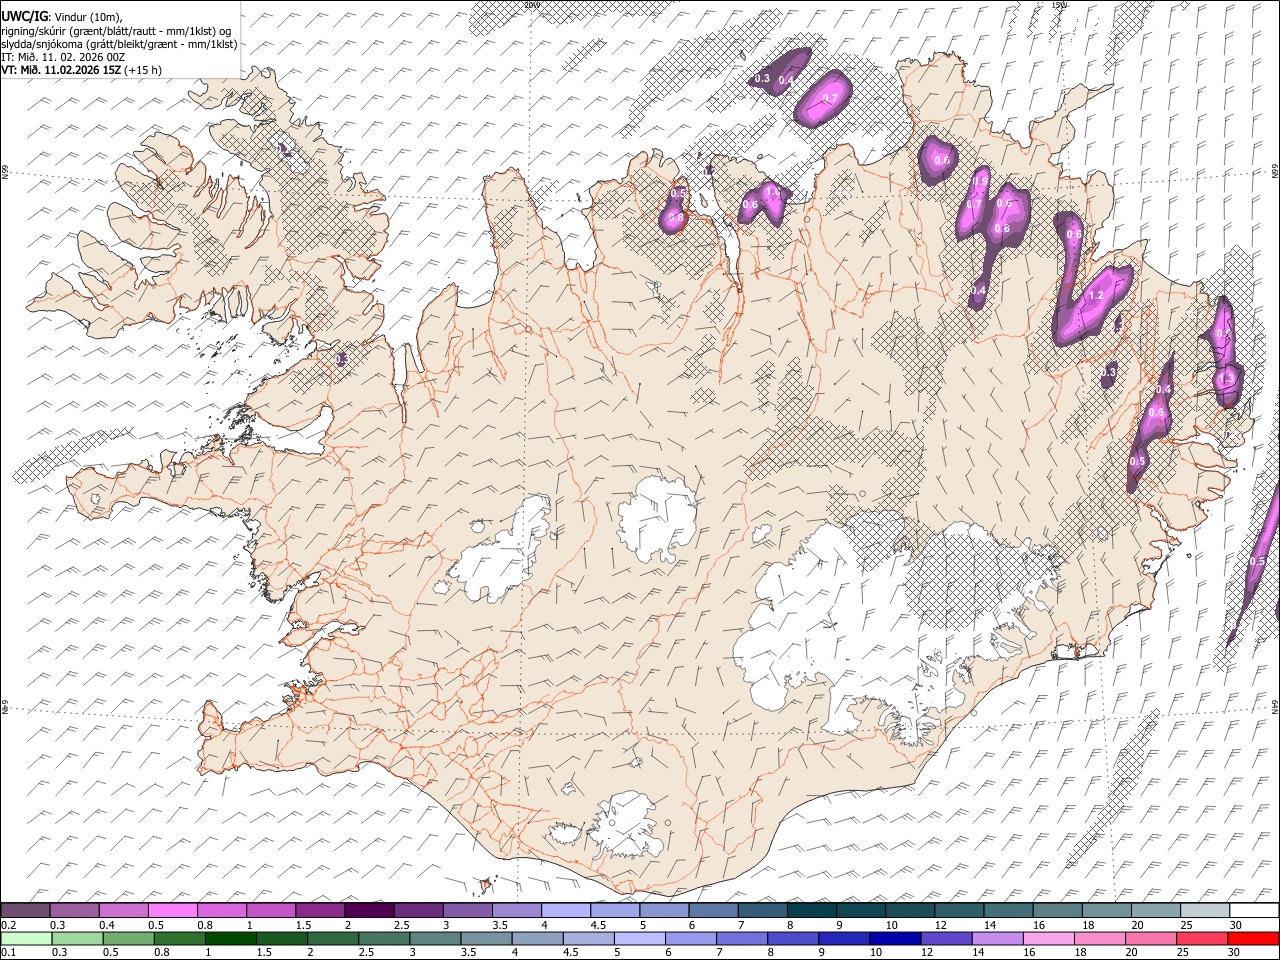Click the bright red swatch labeled 30 in lower legend
The image size is (1280, 960).
click(1253, 939)
